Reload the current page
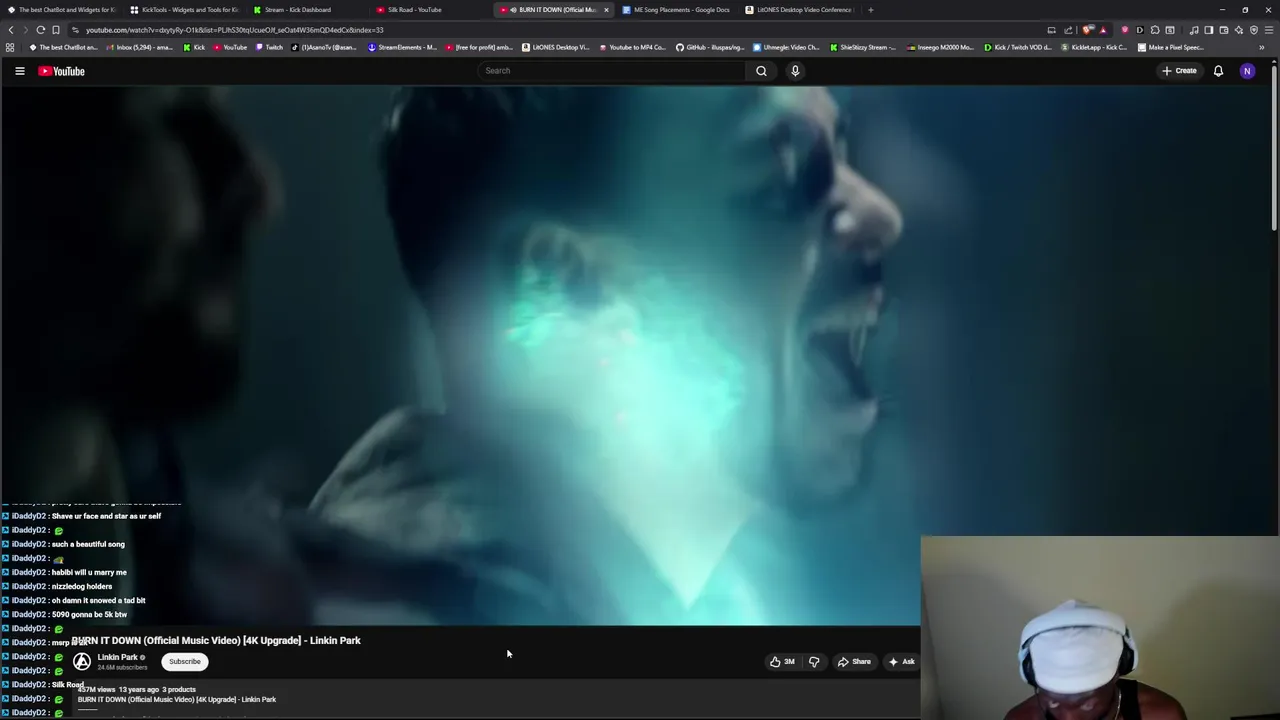The image size is (1280, 720). [41, 30]
